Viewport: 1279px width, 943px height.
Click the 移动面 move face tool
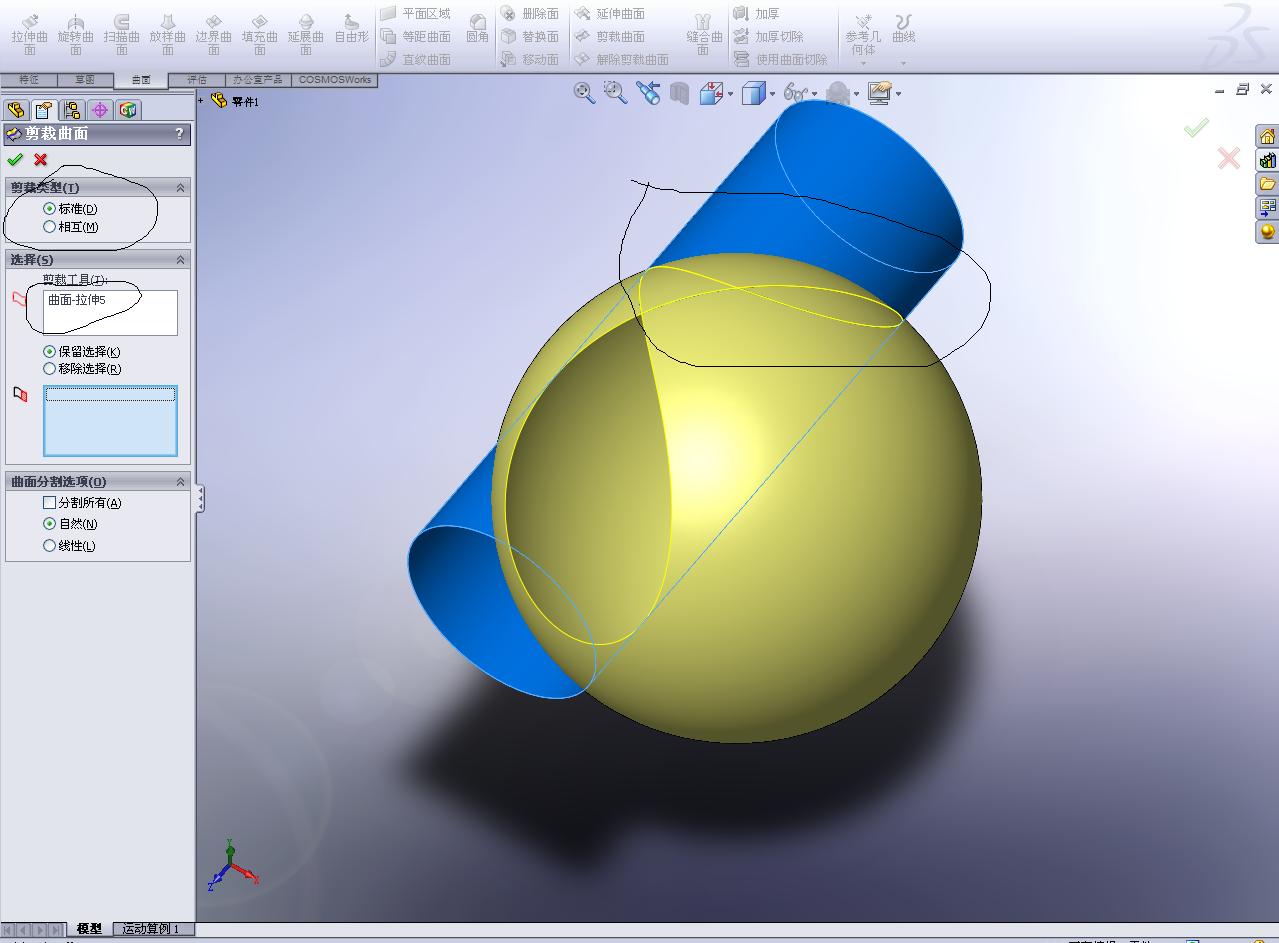(529, 60)
